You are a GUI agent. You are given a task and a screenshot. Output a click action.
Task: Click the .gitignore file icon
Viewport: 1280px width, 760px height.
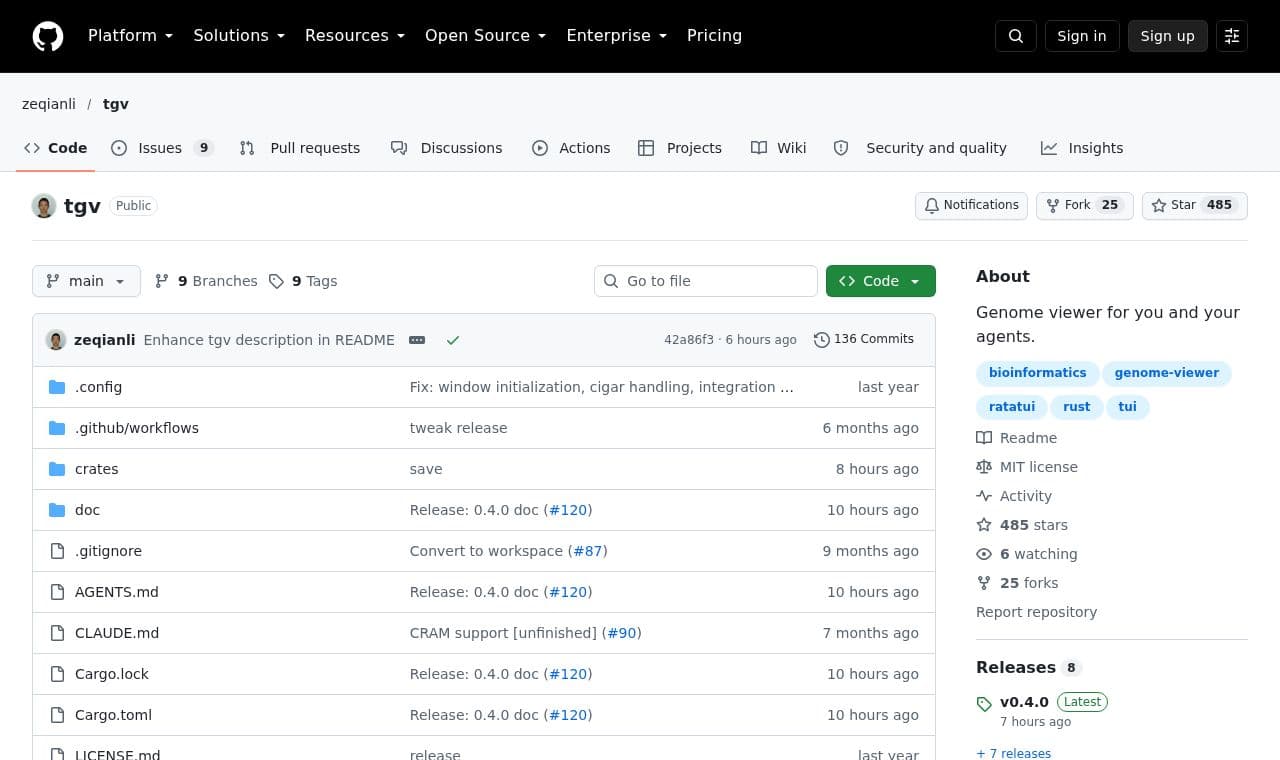pyautogui.click(x=57, y=551)
